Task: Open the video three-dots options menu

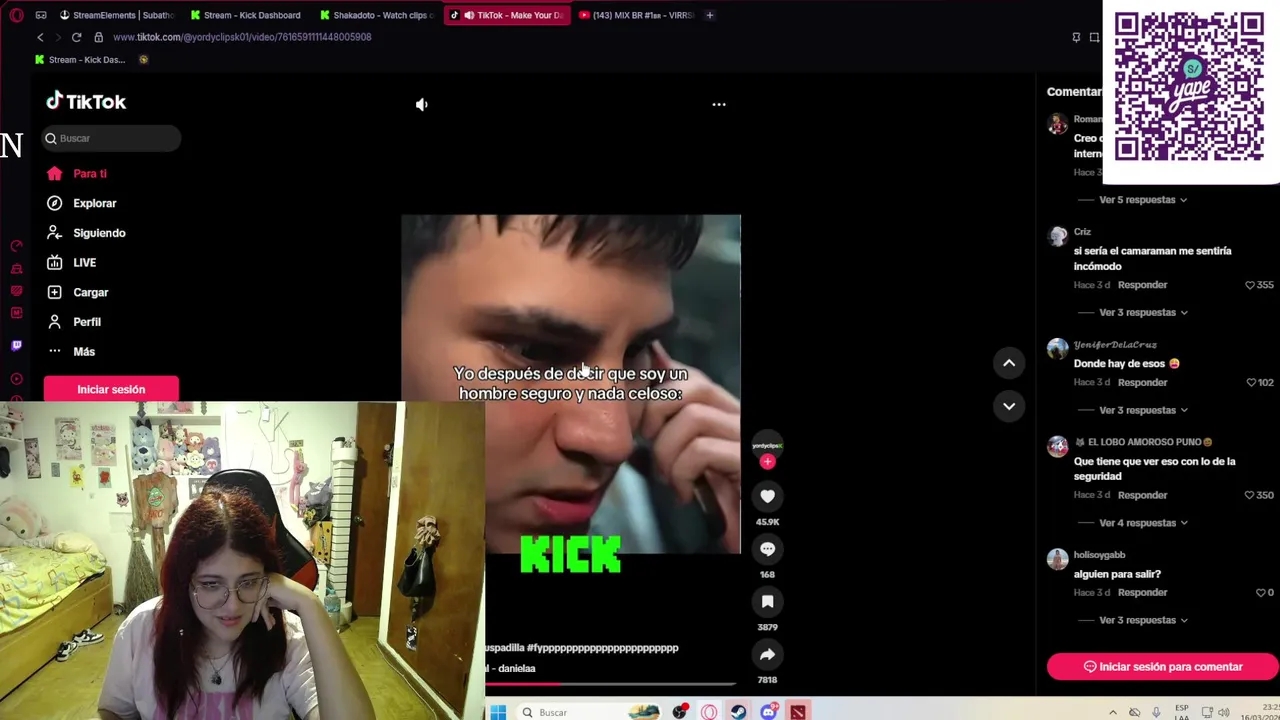Action: [719, 104]
